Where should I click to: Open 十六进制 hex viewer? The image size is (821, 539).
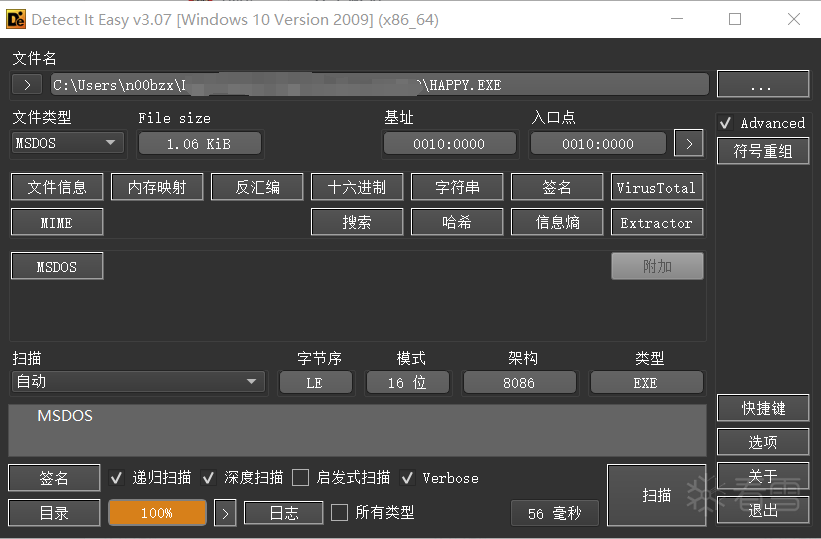[357, 187]
